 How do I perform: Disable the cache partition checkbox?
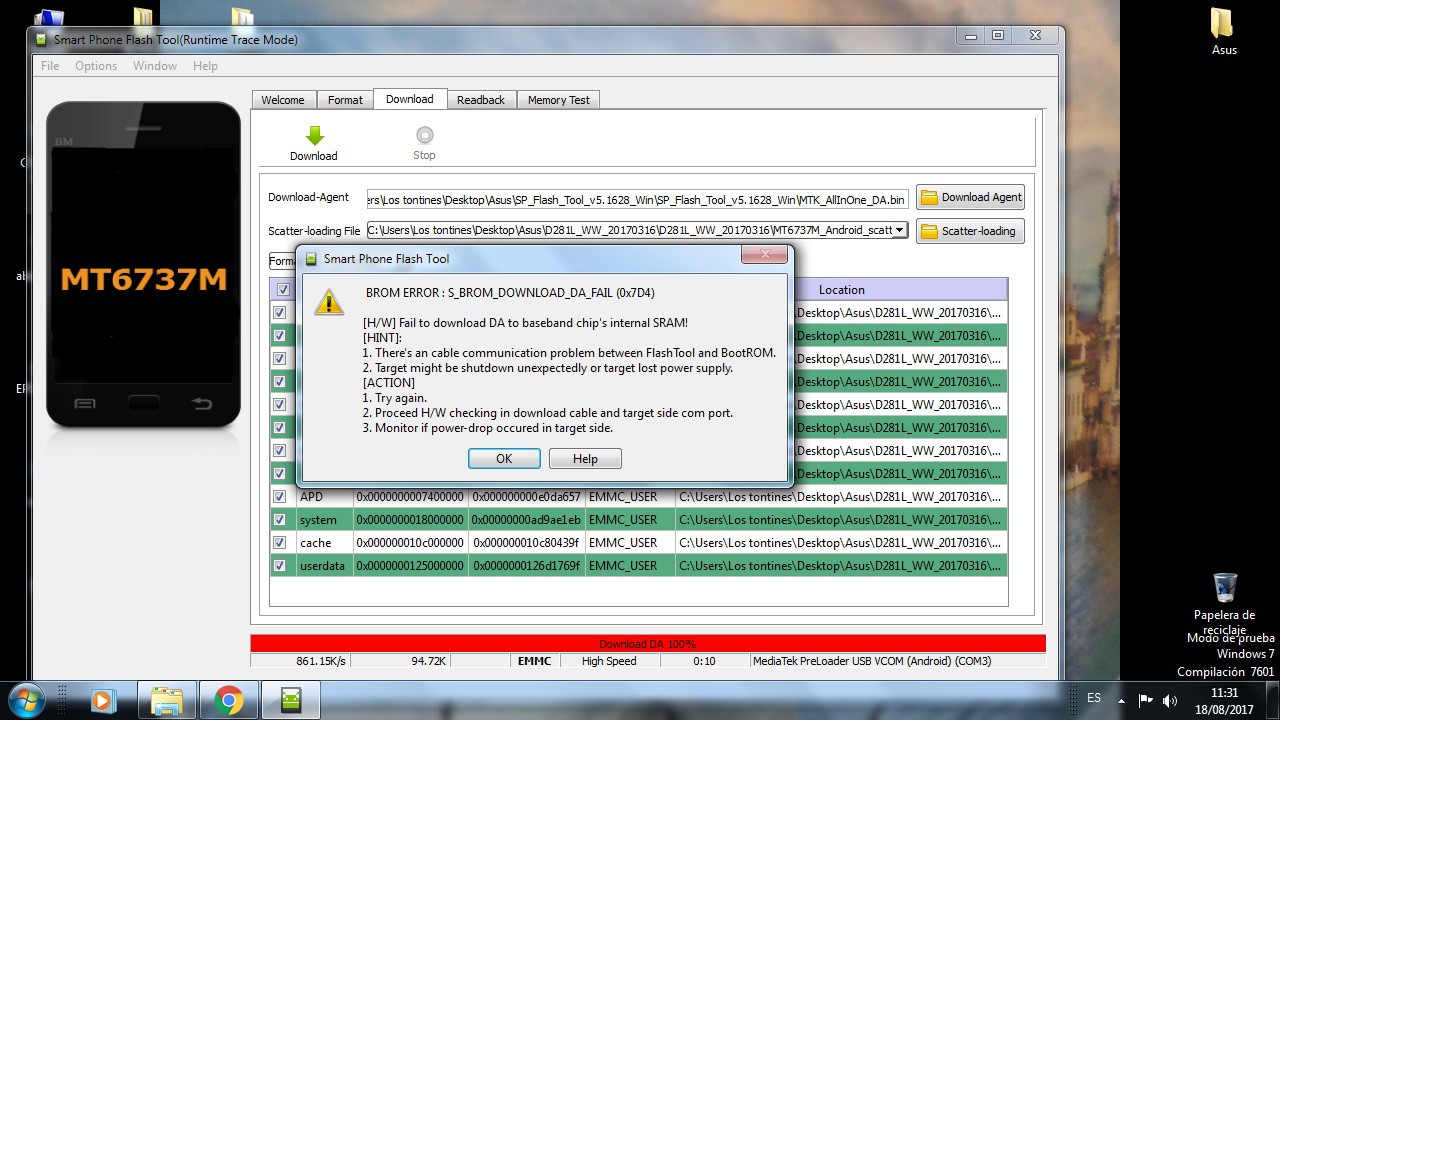click(x=280, y=543)
